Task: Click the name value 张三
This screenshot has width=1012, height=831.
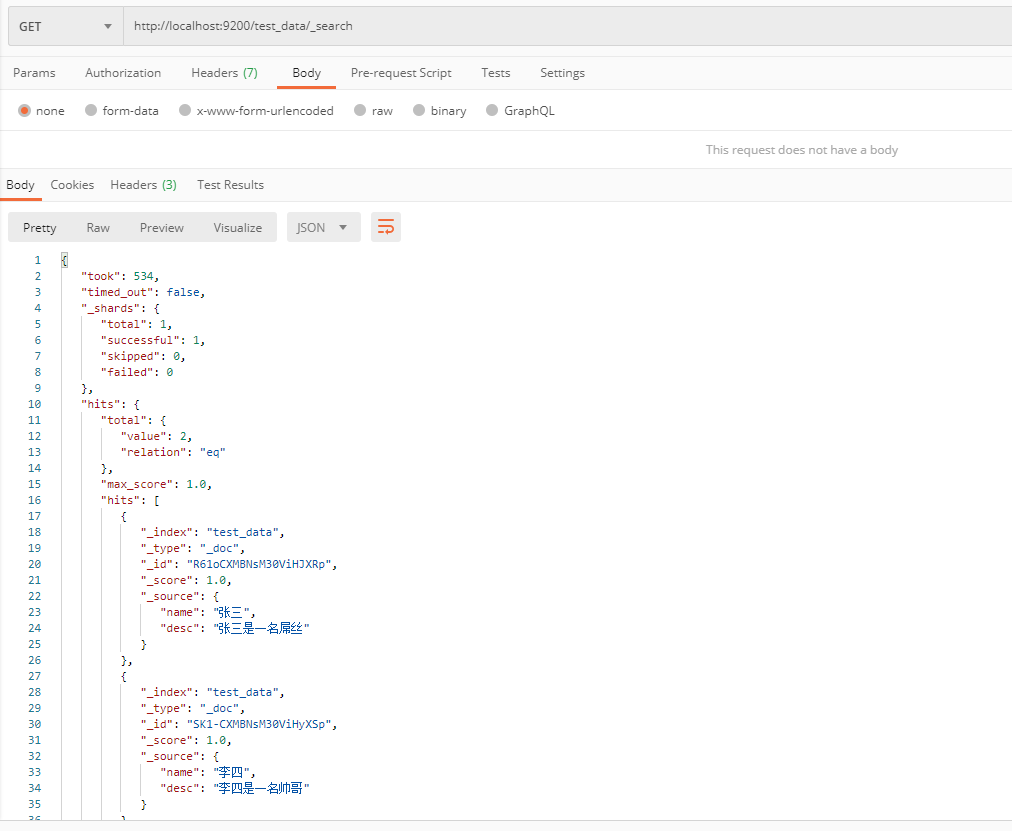Action: [230, 612]
